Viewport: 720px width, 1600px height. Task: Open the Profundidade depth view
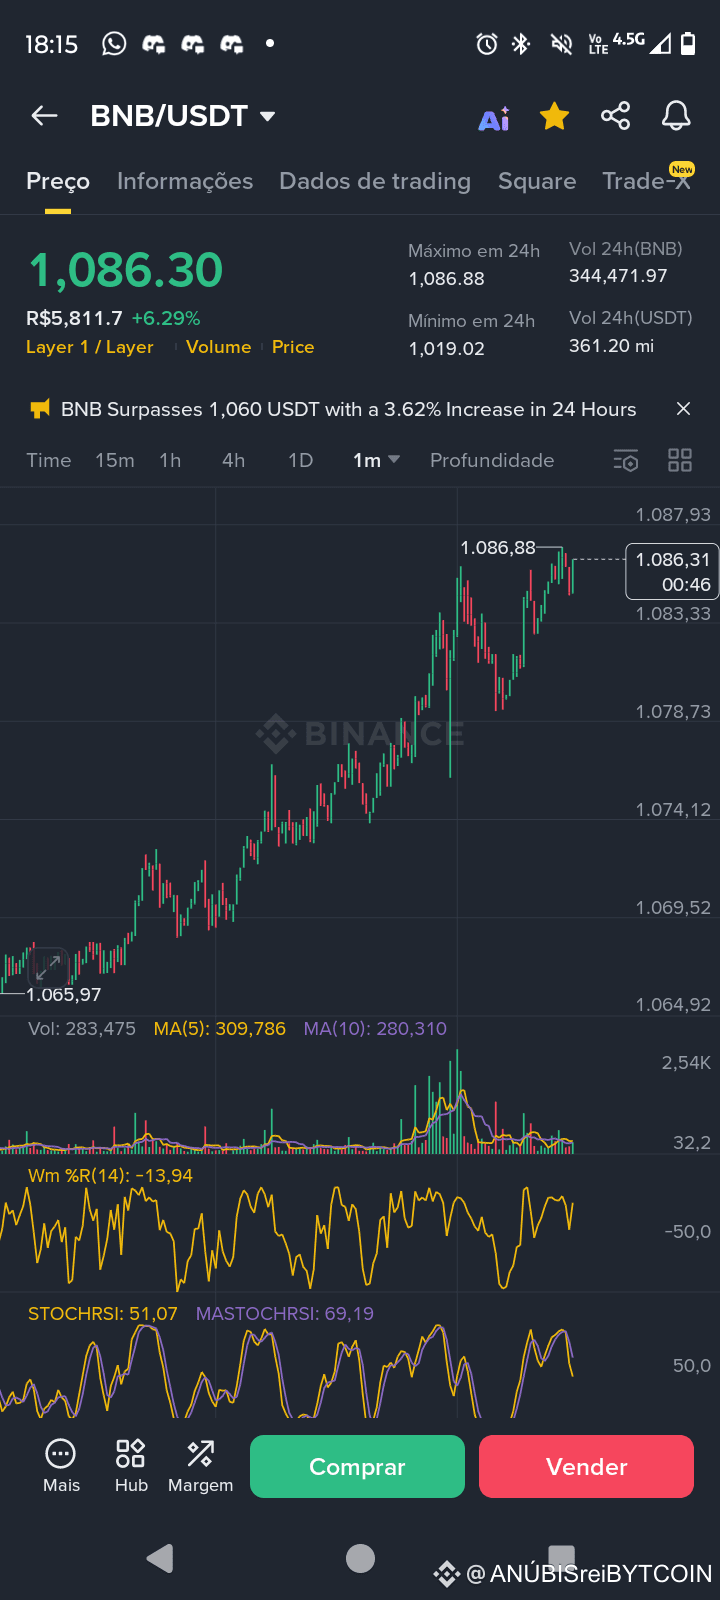[x=492, y=460]
